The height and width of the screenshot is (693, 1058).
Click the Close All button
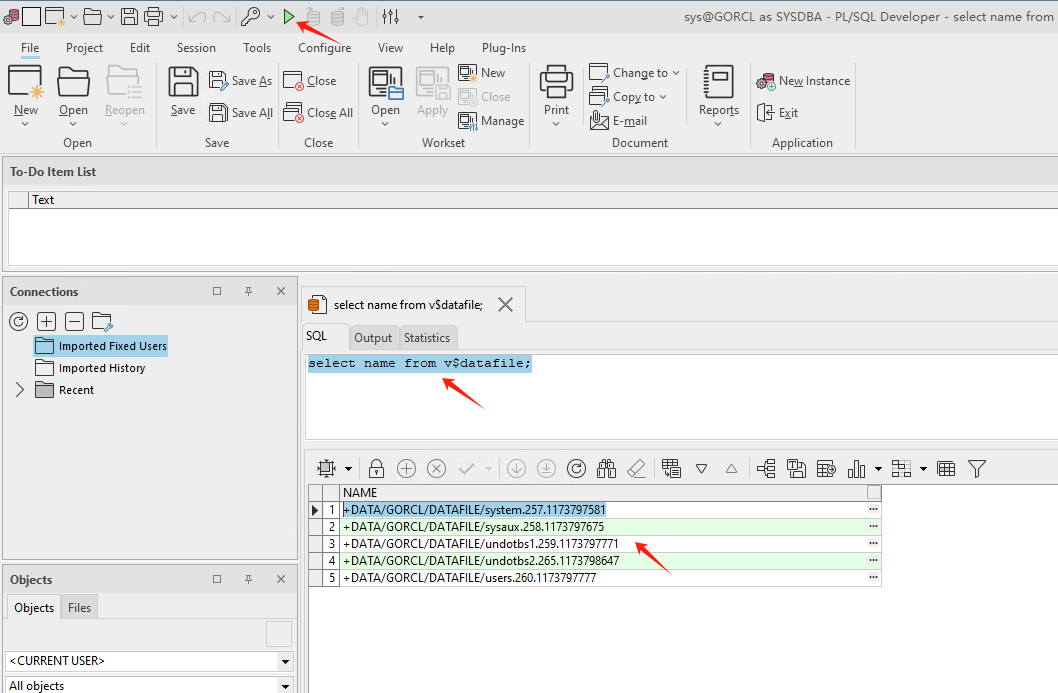[x=318, y=113]
